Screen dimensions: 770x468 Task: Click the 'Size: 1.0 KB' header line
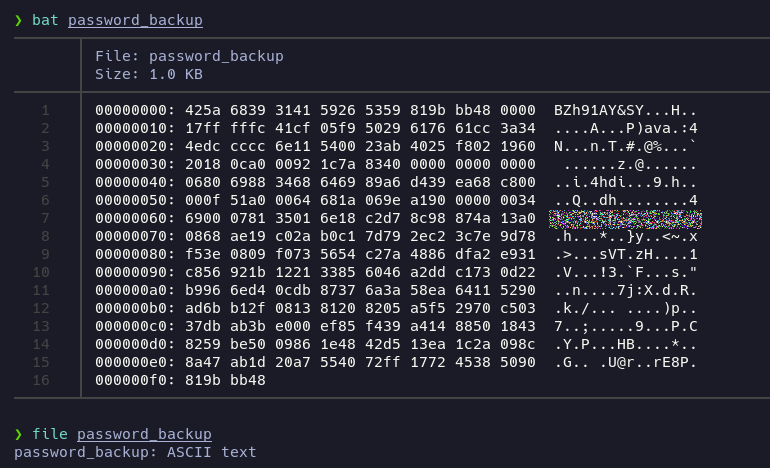[148, 74]
